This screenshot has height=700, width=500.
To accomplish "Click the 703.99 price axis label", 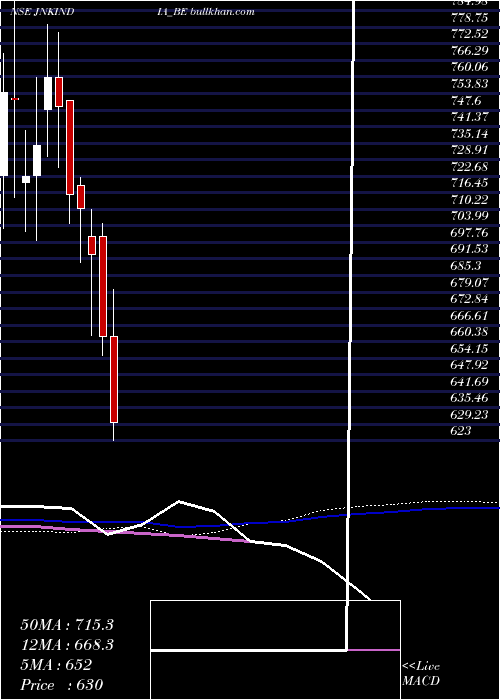I will 469,217.
